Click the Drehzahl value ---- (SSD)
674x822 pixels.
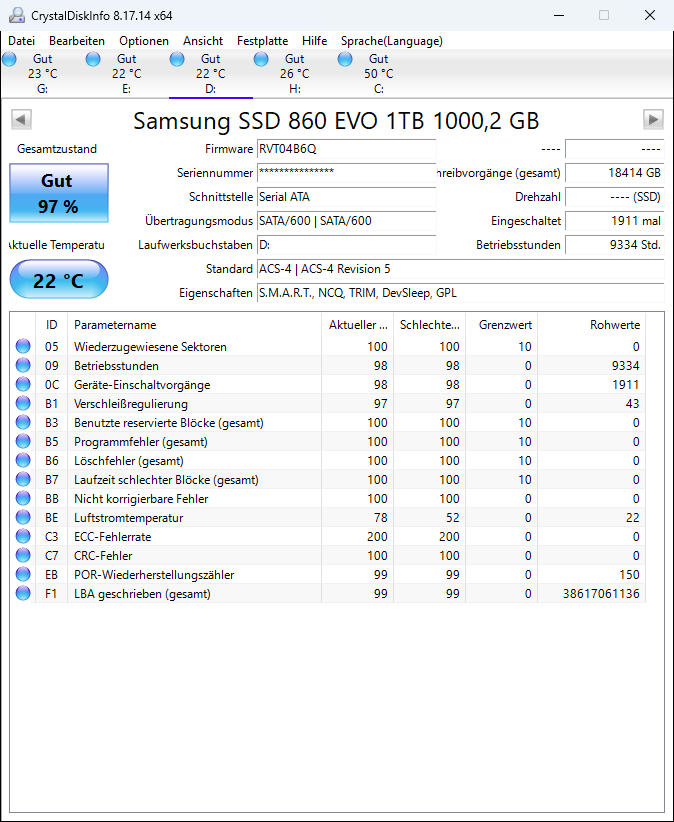click(x=615, y=197)
